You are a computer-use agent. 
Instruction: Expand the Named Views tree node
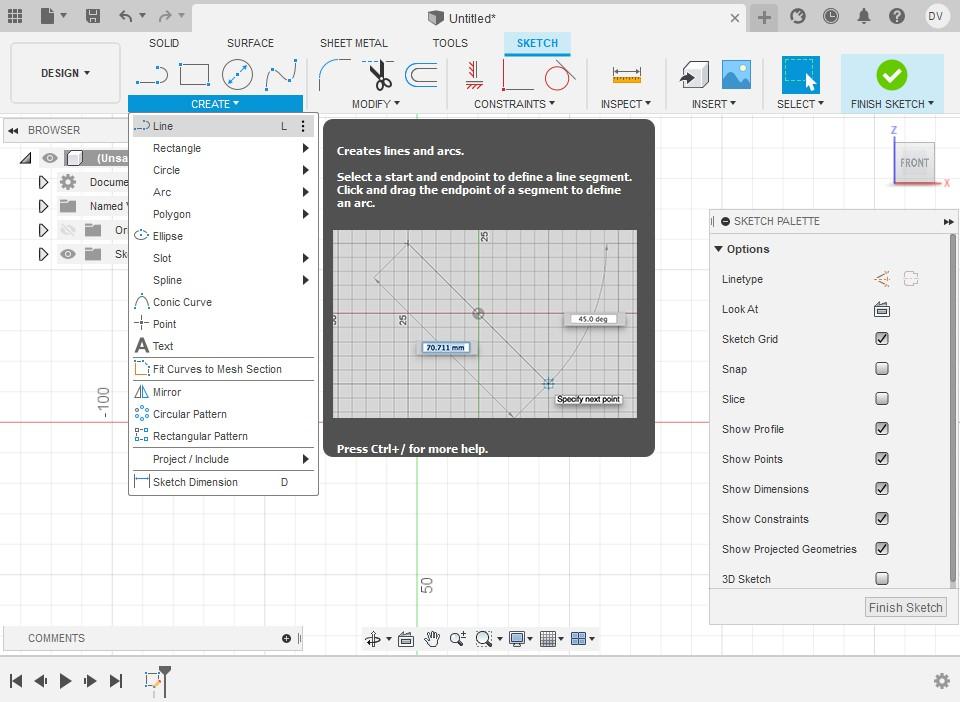(x=43, y=206)
